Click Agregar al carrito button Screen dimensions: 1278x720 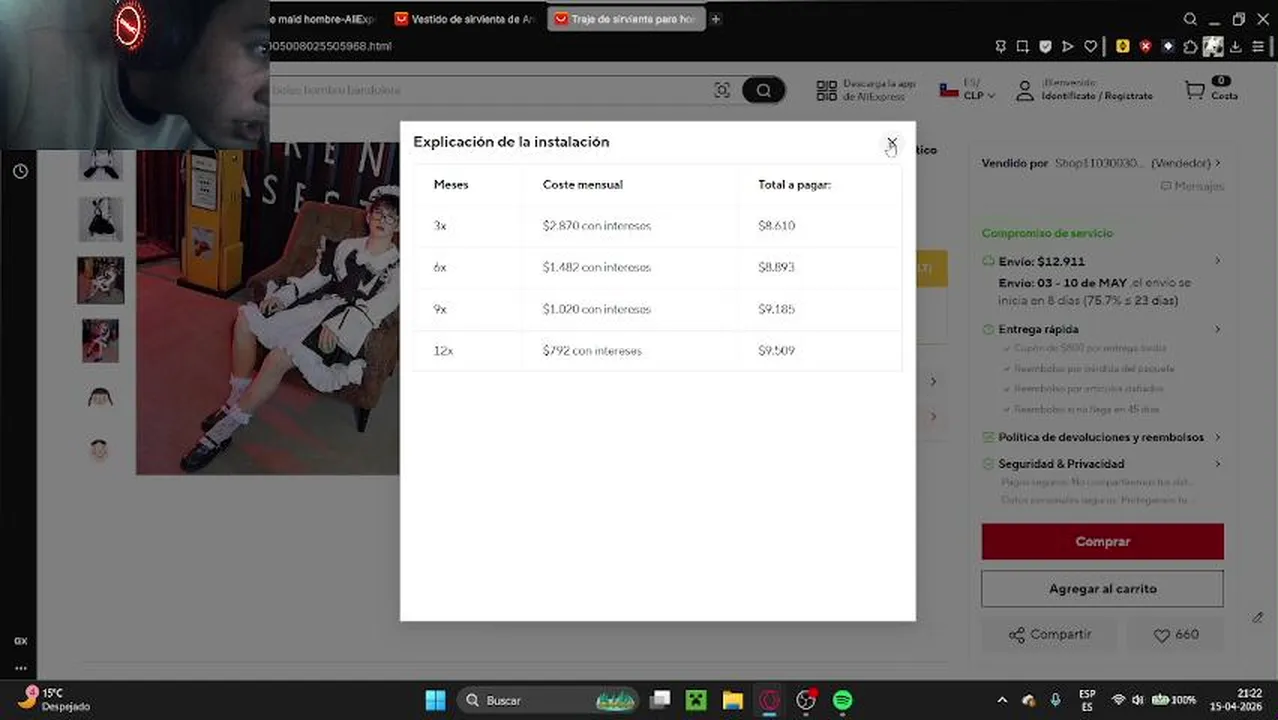click(x=1102, y=589)
